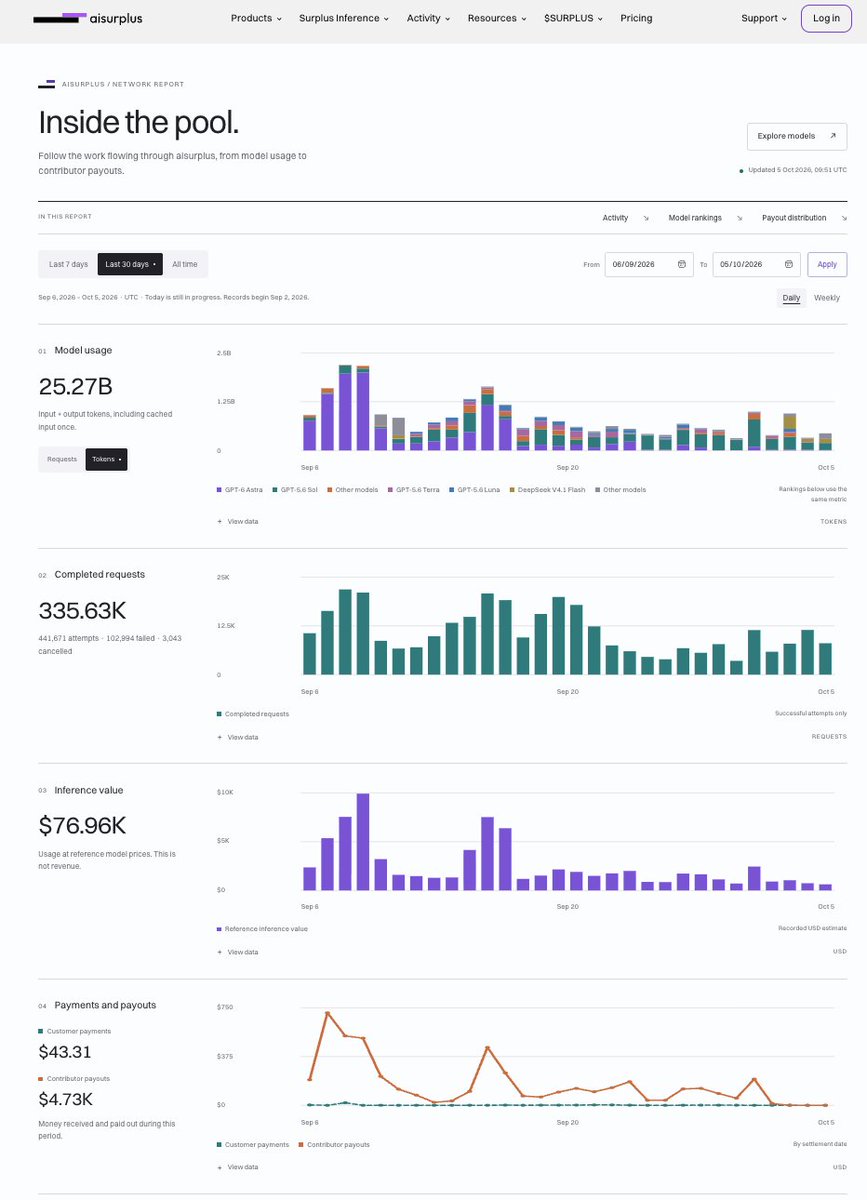Click the $4.73K contributor payouts amount
867x1200 pixels.
[65, 1099]
